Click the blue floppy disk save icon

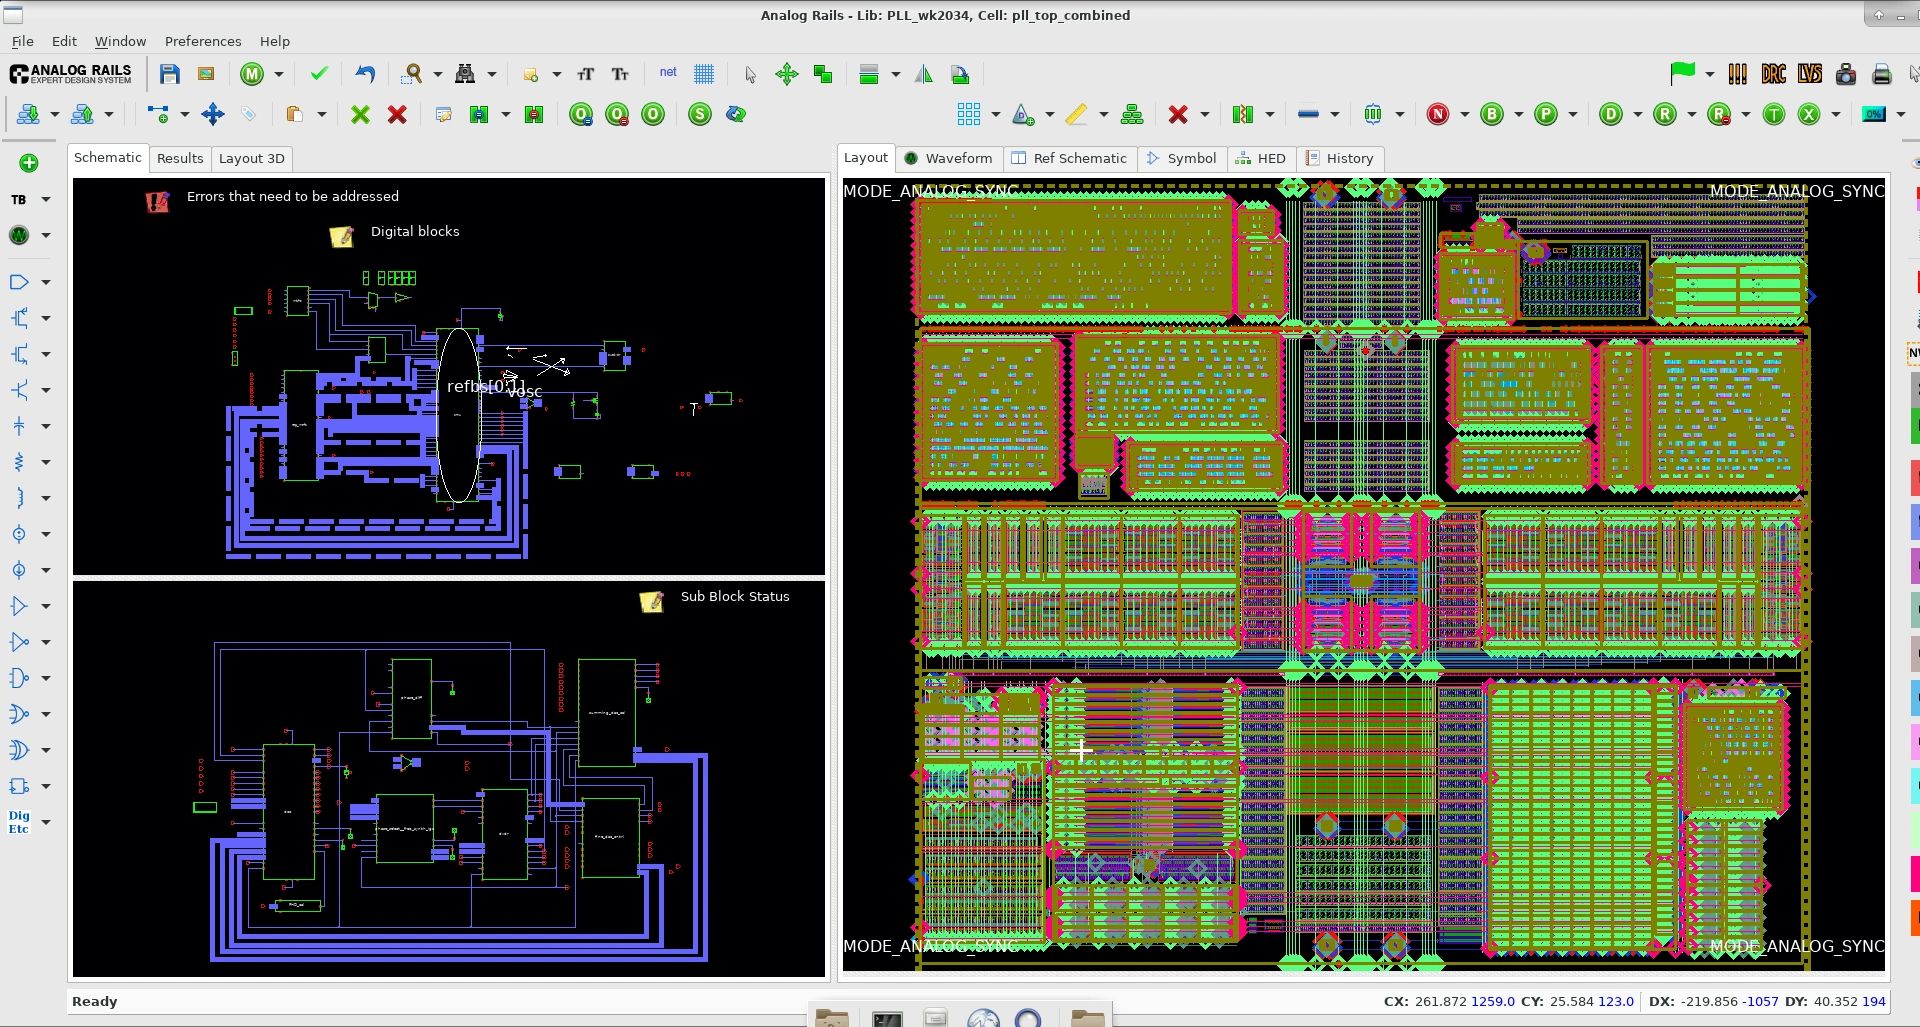click(x=169, y=74)
